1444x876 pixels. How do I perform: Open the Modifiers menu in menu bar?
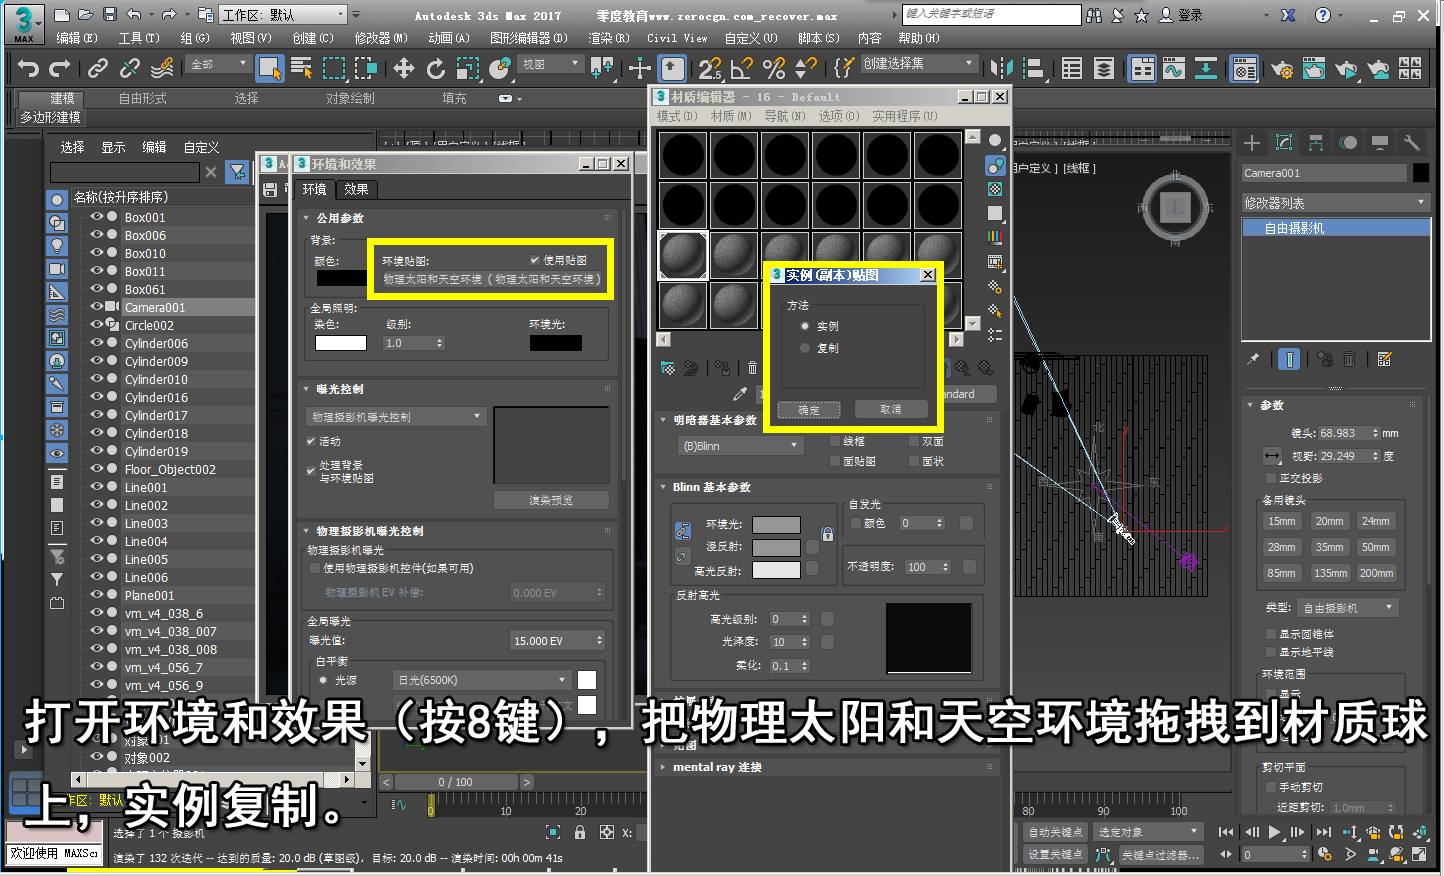point(381,38)
